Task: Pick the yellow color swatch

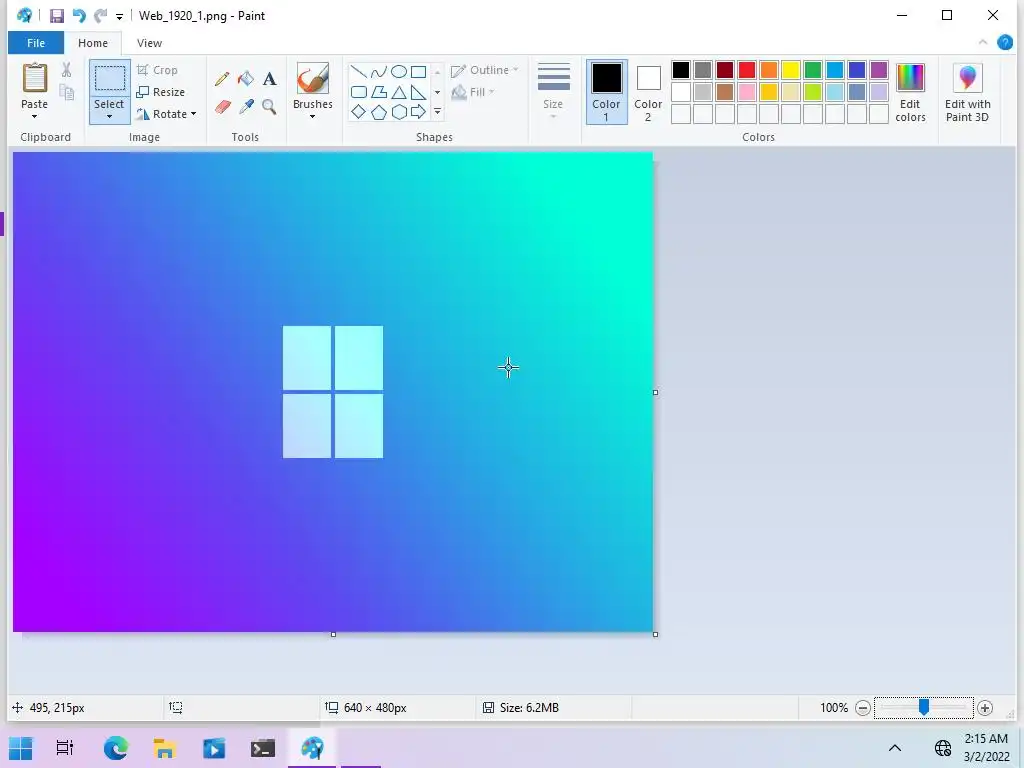Action: coord(791,70)
